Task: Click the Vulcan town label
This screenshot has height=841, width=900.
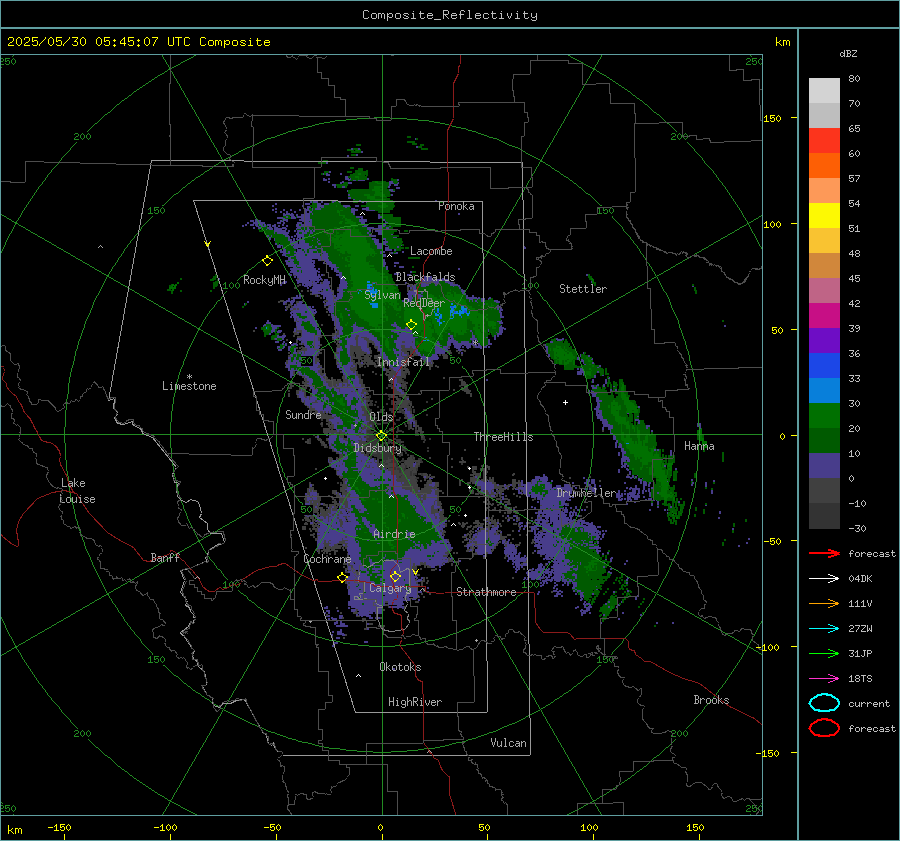Action: click(x=508, y=743)
